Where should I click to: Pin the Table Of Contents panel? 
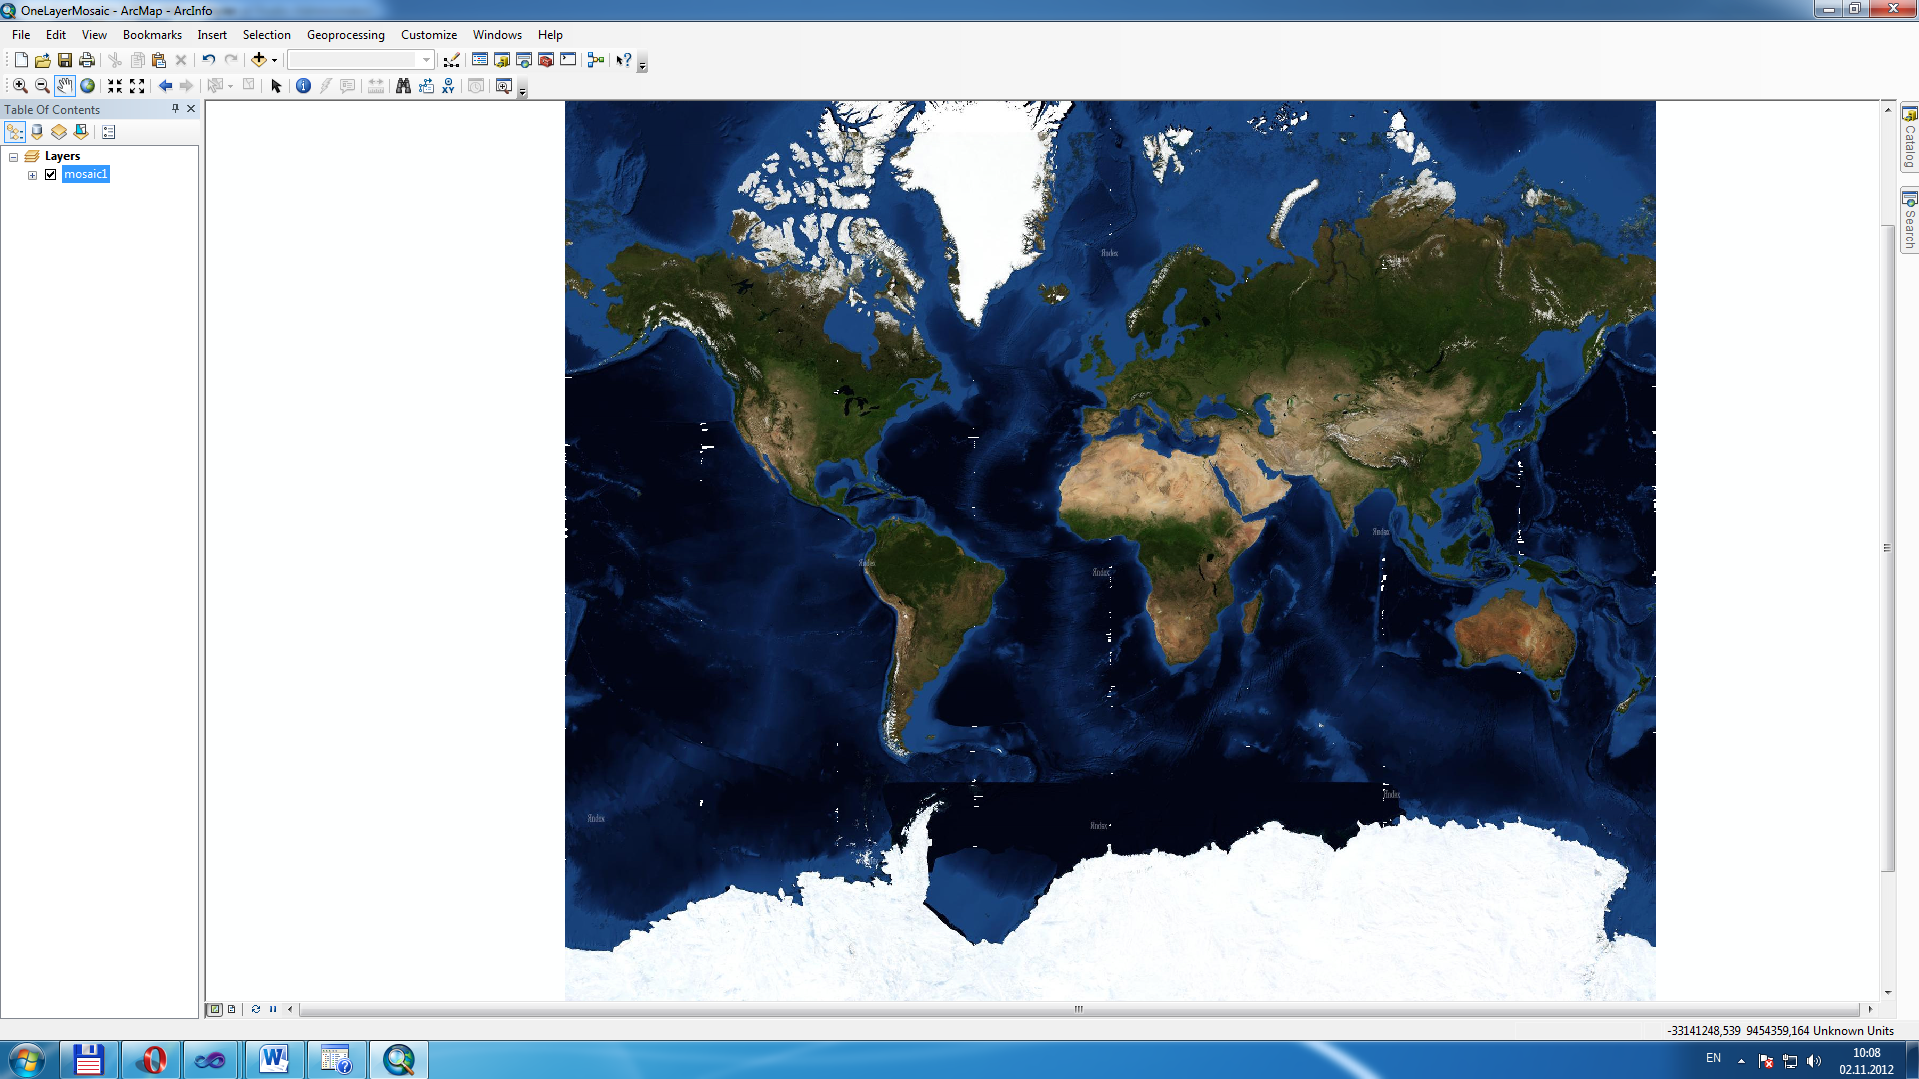175,109
